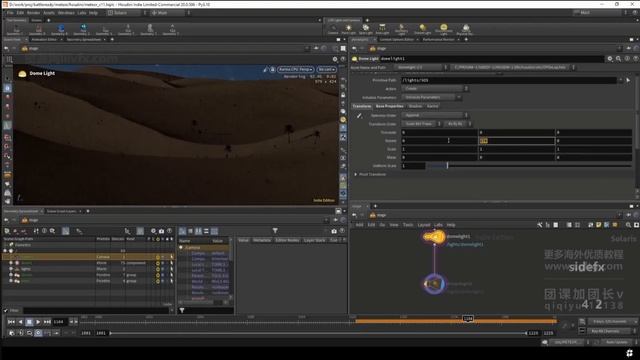The image size is (640, 360).
Task: Click the primitive path selector arrow button
Action: click(x=628, y=80)
